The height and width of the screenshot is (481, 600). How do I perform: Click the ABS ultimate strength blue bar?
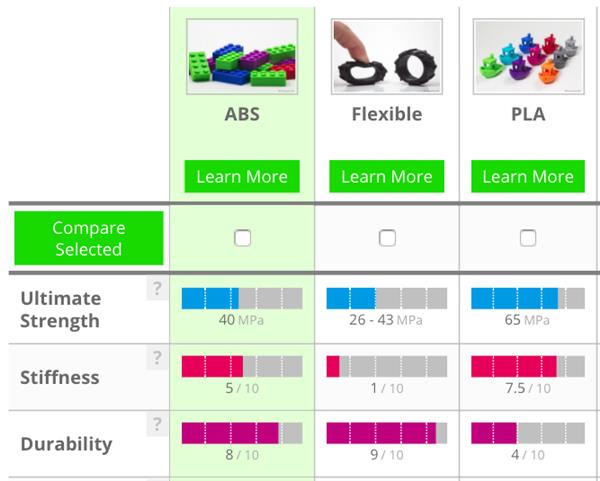tap(242, 298)
